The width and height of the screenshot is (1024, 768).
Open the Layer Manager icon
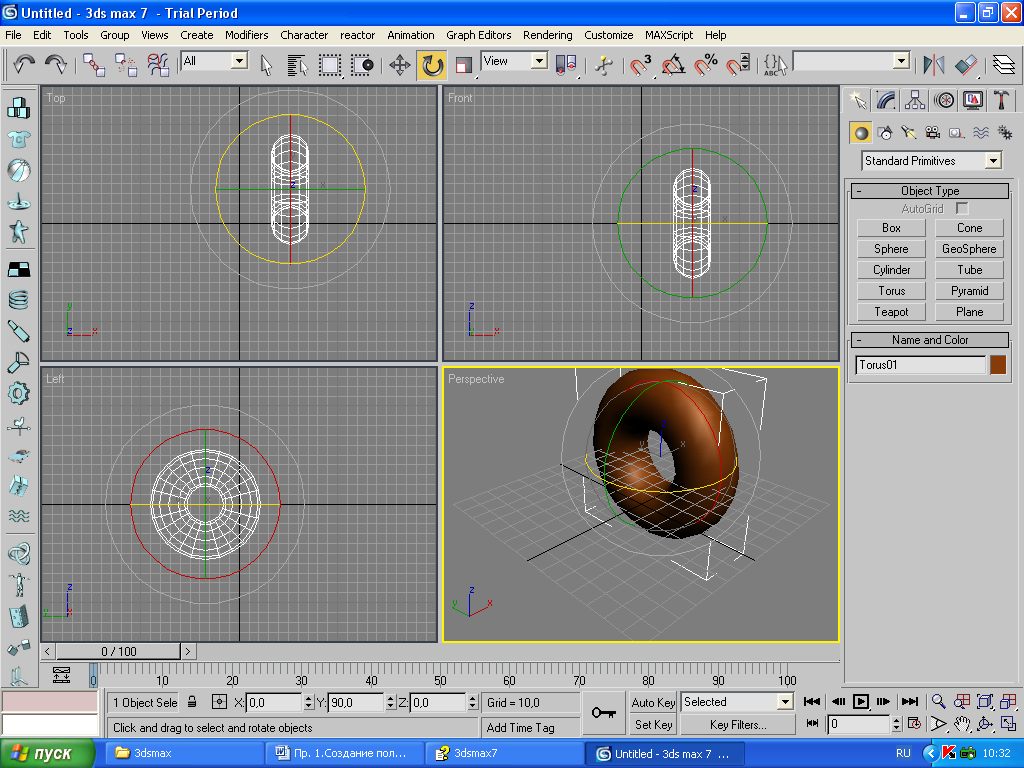[1004, 65]
